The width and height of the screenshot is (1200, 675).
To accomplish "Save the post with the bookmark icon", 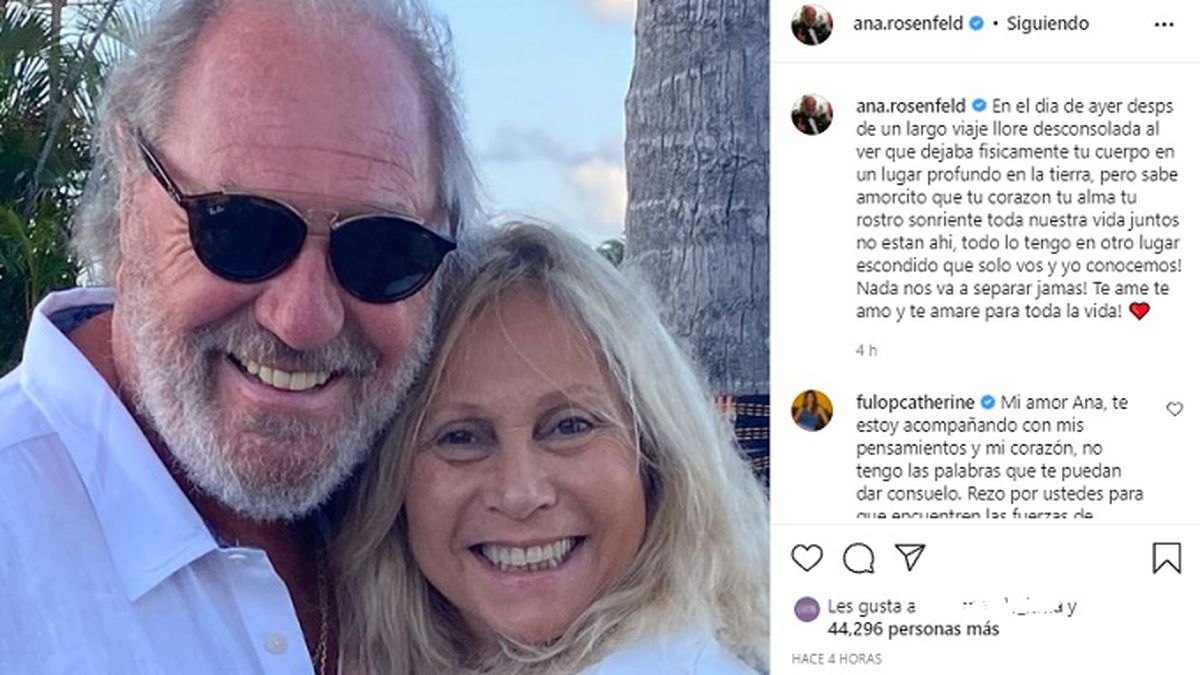I will point(1166,557).
